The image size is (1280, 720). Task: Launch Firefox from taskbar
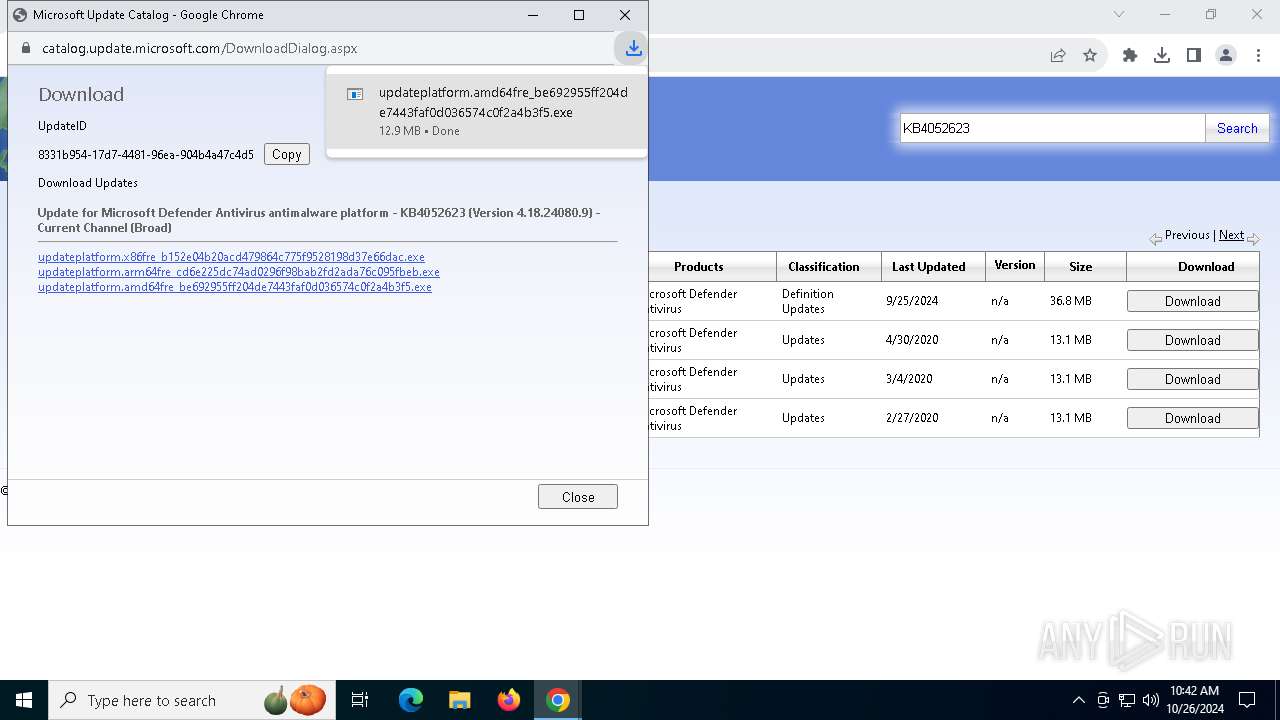tap(509, 700)
